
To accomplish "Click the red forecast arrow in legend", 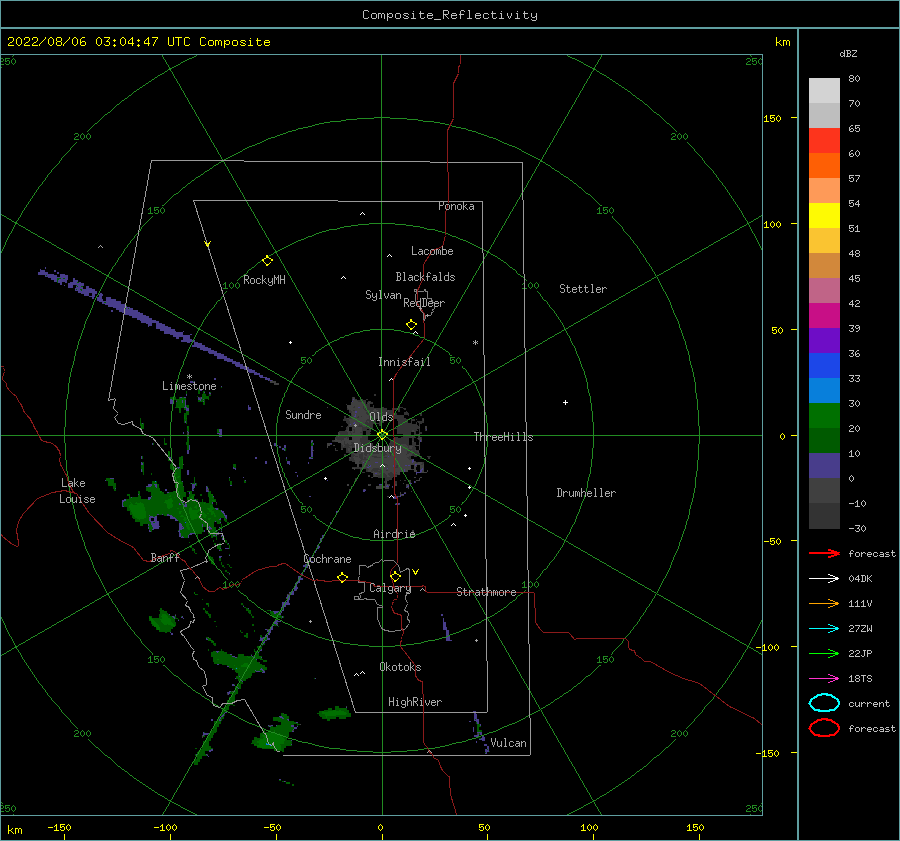I will coord(824,553).
